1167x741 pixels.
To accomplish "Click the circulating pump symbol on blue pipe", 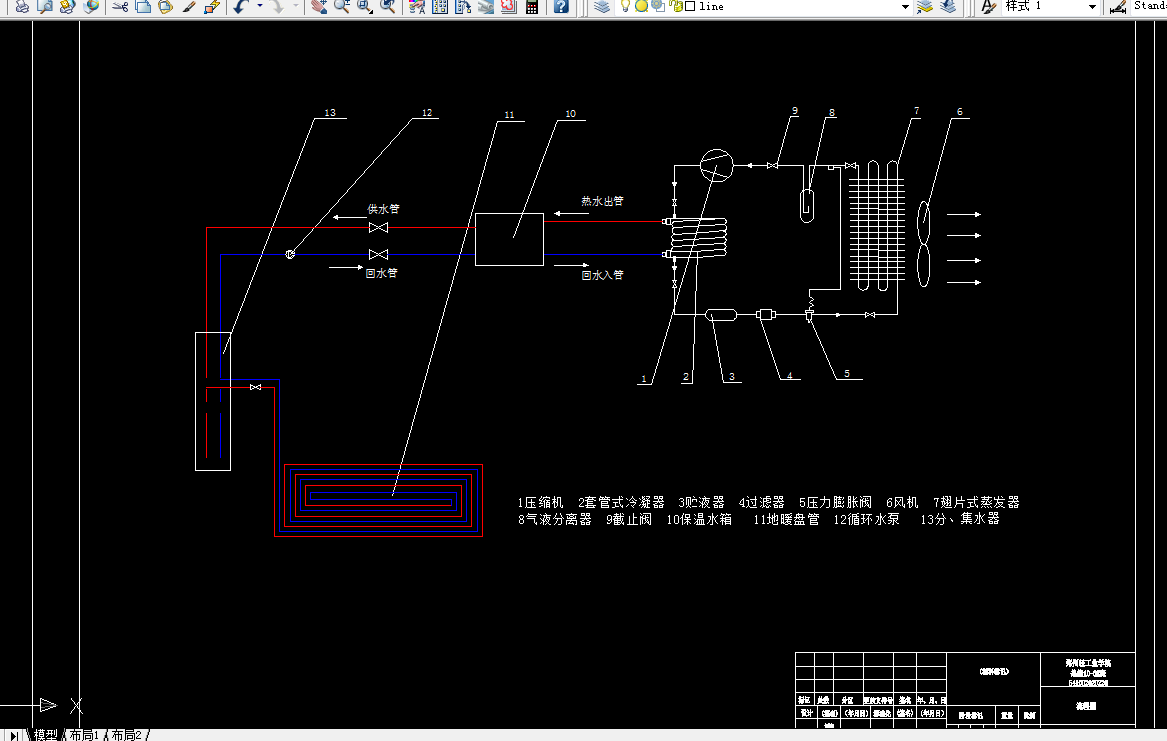I will [x=290, y=254].
